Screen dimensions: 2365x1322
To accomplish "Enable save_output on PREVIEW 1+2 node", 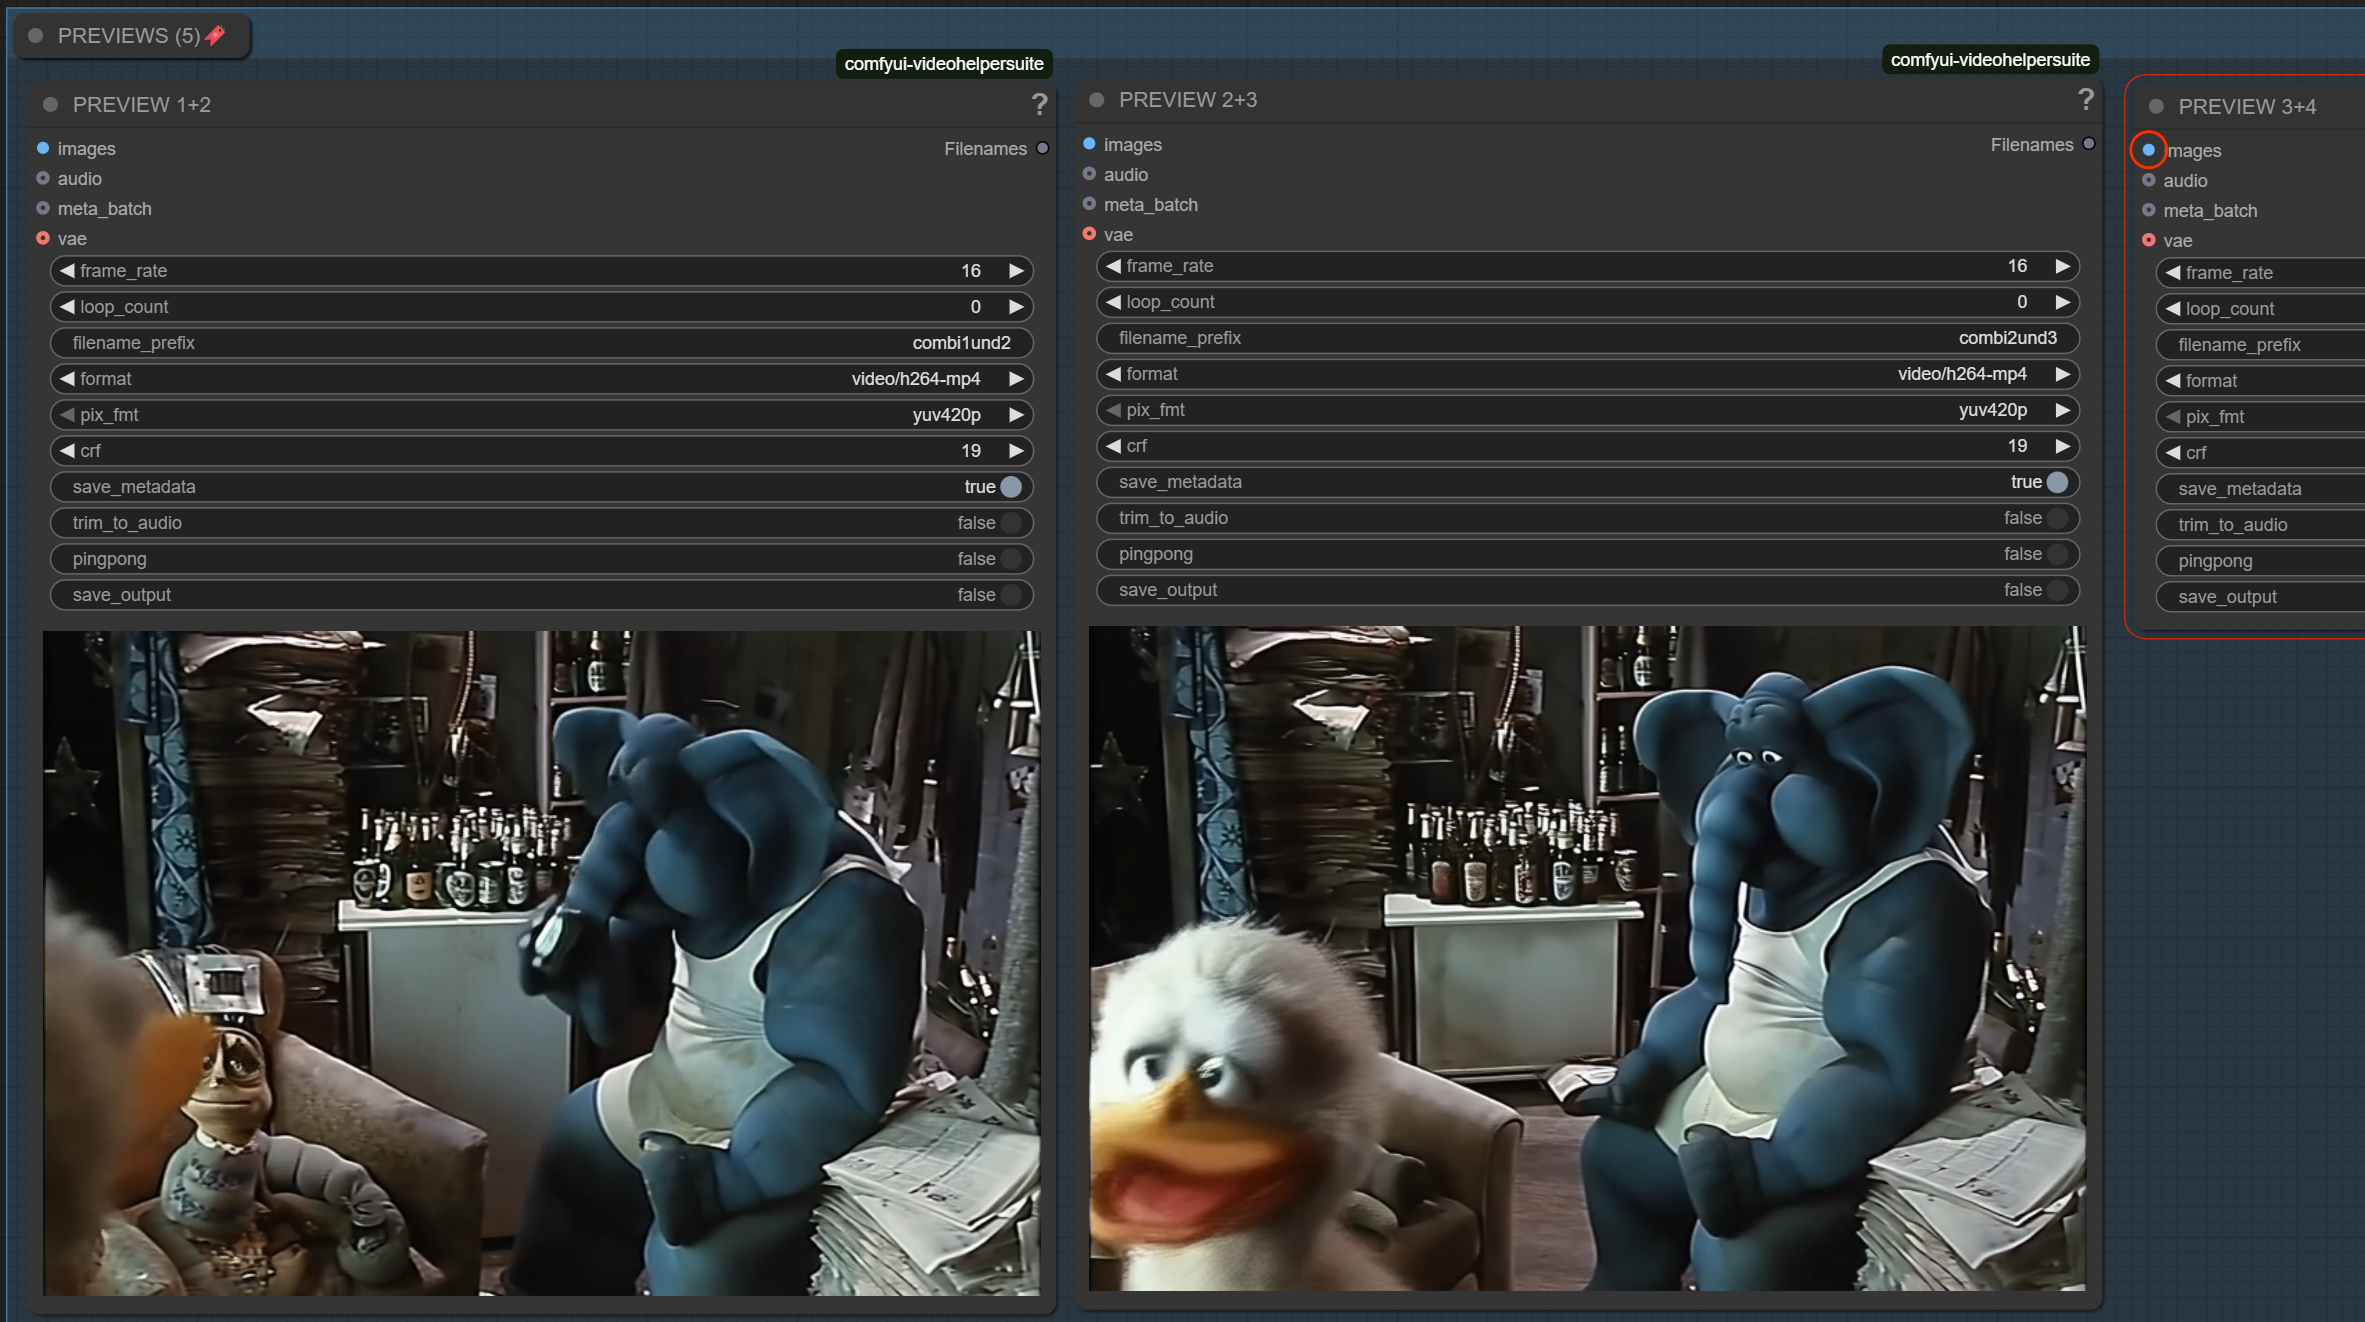I will click(x=1010, y=595).
